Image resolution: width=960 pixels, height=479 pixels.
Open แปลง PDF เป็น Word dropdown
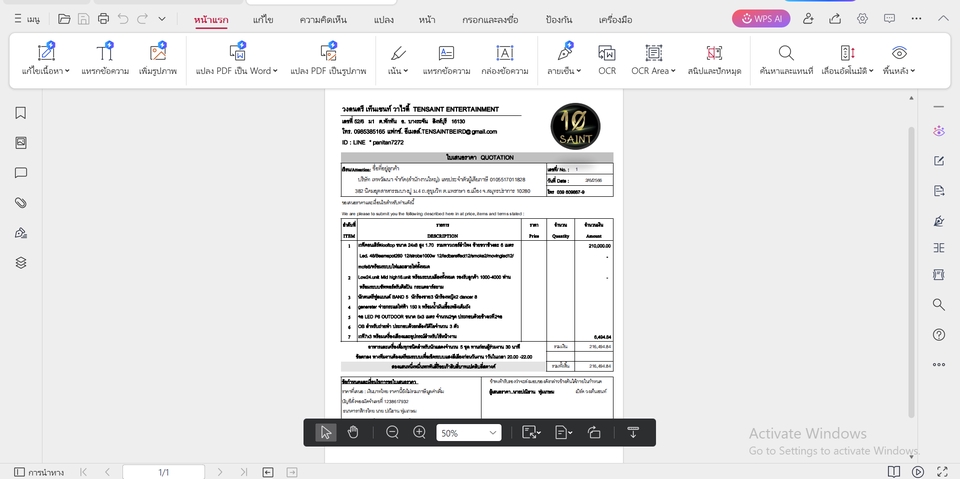(x=237, y=59)
